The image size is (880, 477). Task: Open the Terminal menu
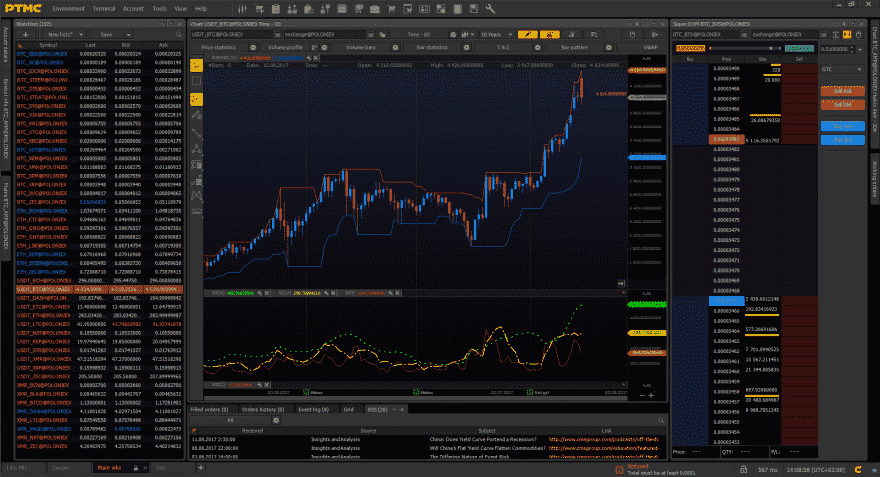[104, 7]
